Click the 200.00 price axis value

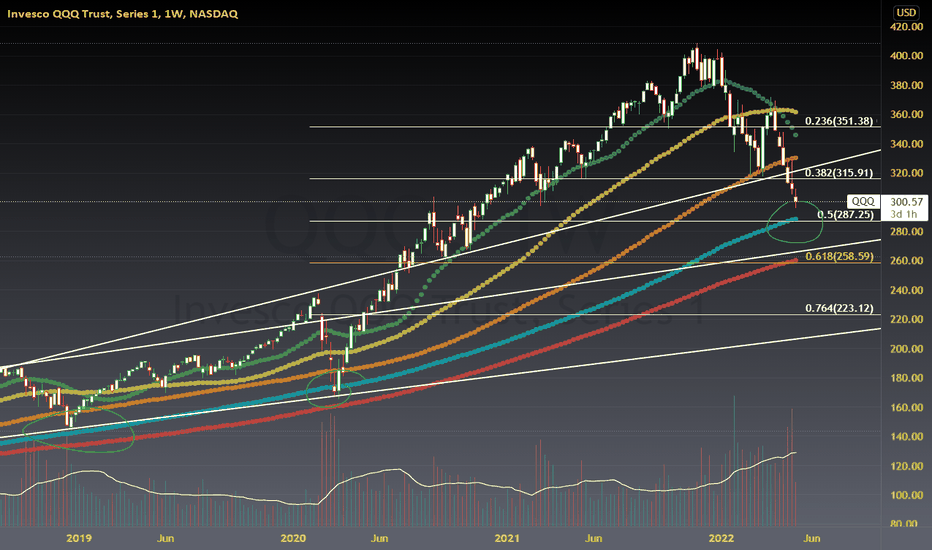[906, 349]
